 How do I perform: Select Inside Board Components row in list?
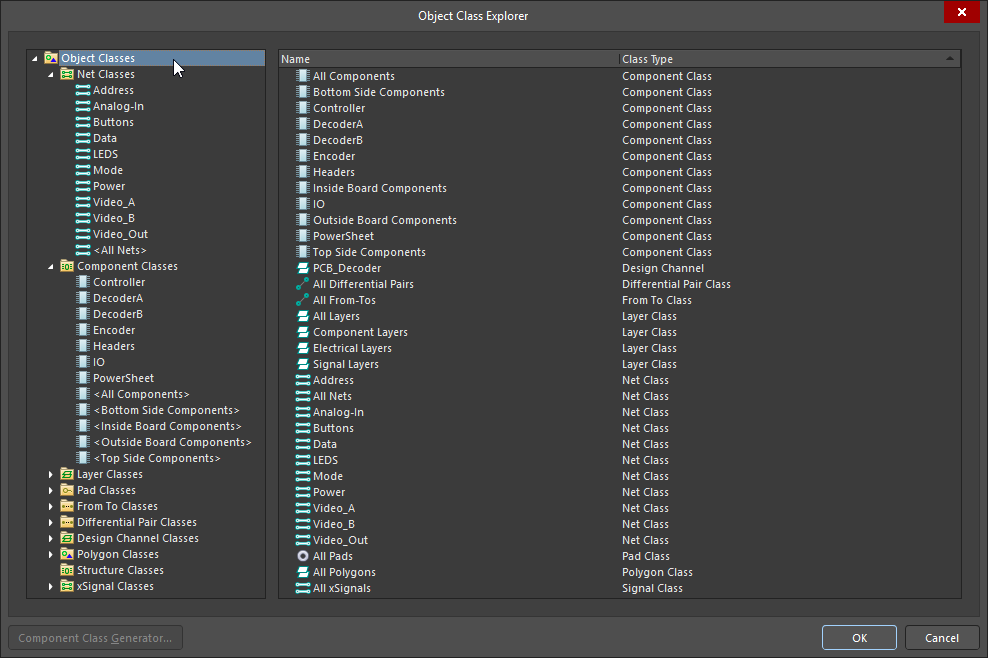coord(619,188)
